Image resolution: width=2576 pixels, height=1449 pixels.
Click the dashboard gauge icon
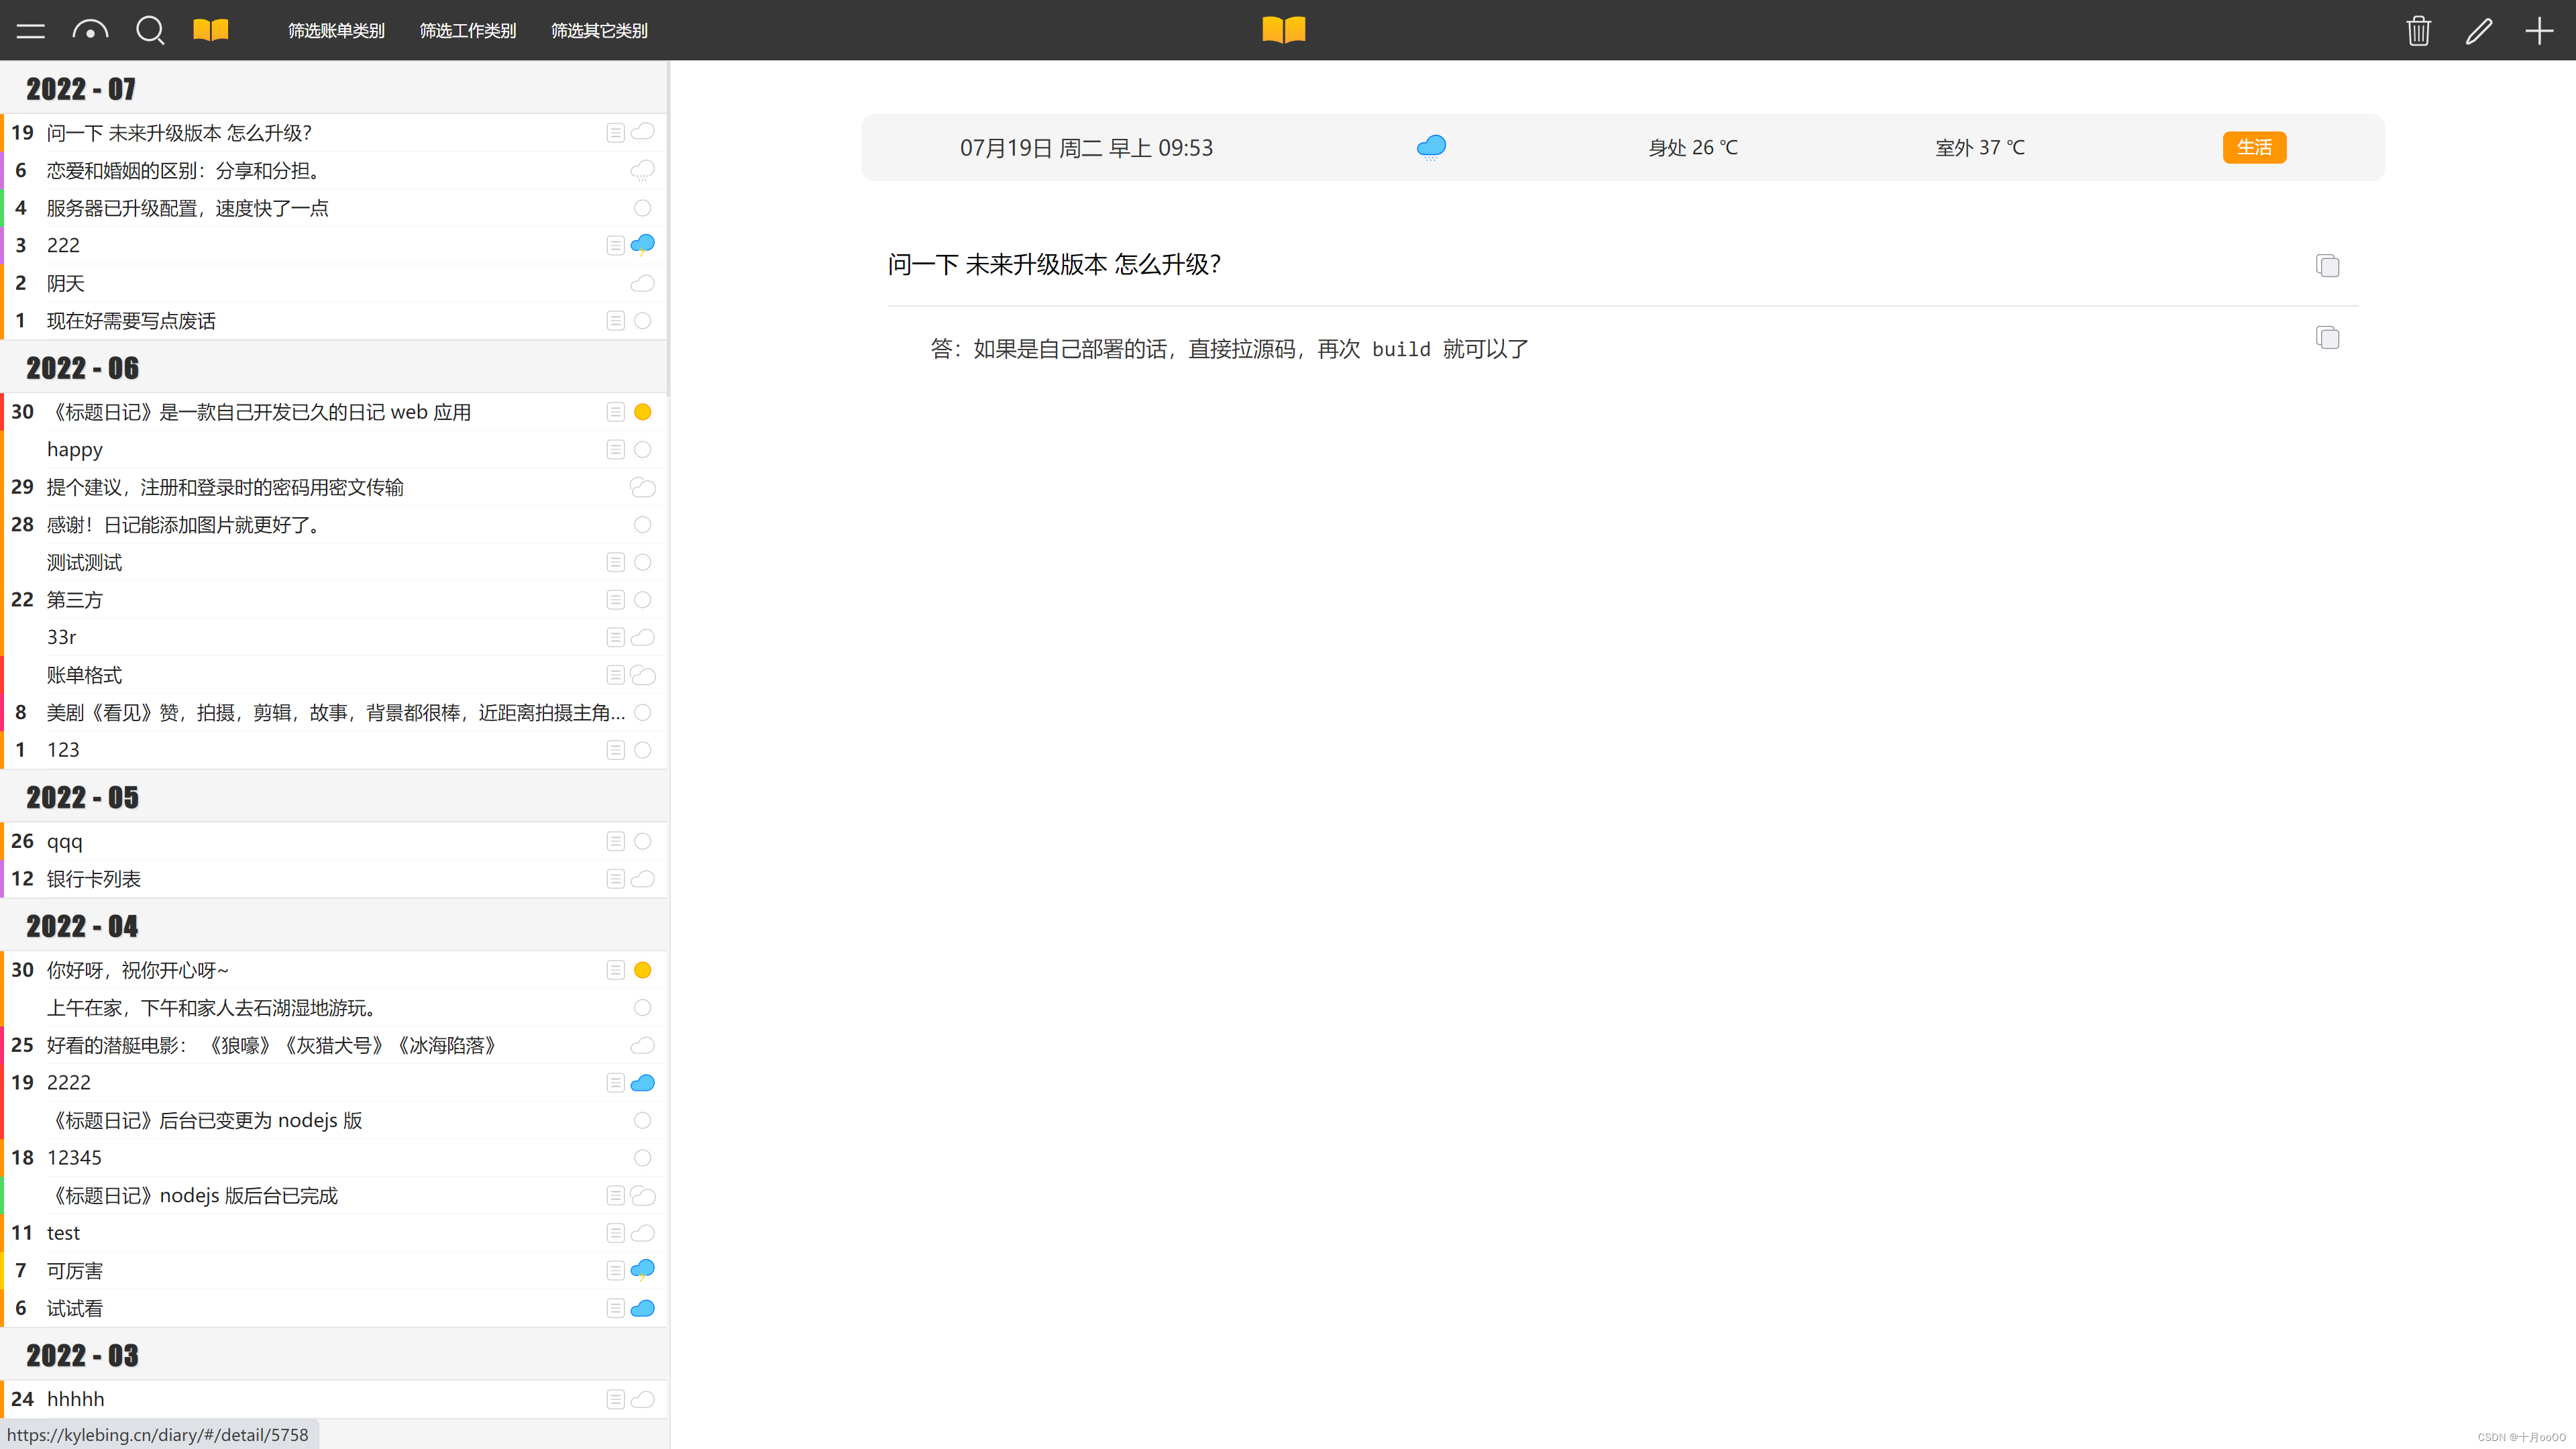tap(90, 31)
